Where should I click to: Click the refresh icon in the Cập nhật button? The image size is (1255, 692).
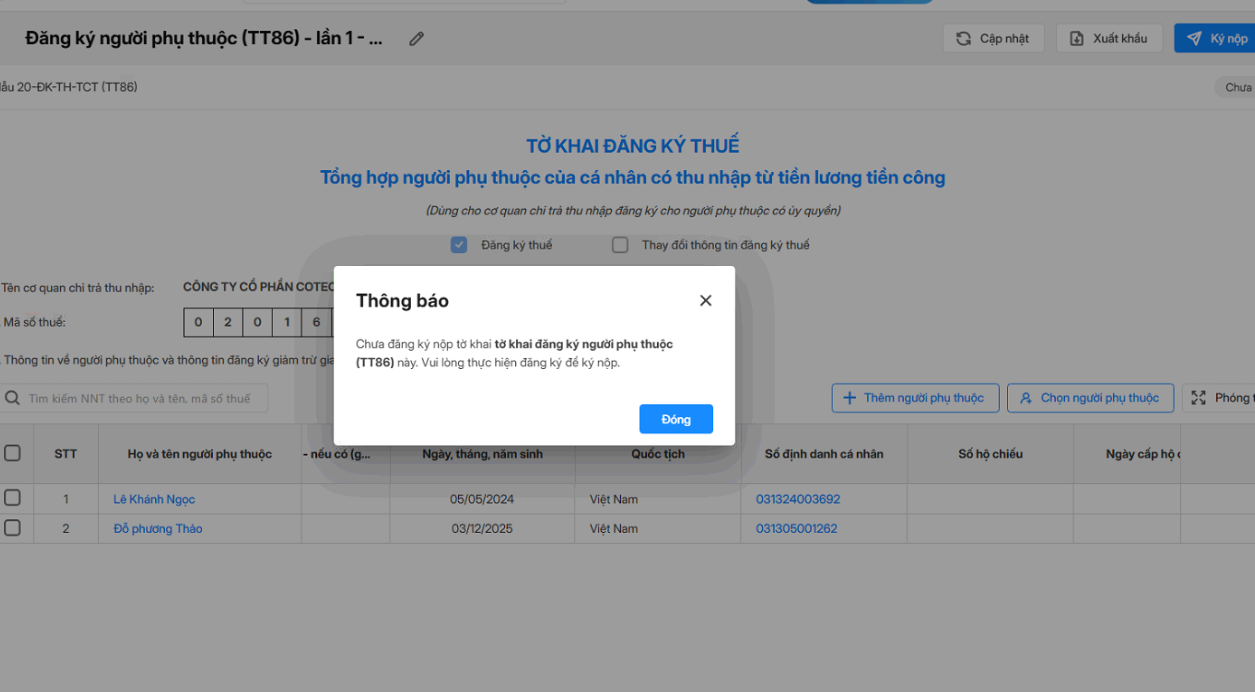click(x=963, y=39)
